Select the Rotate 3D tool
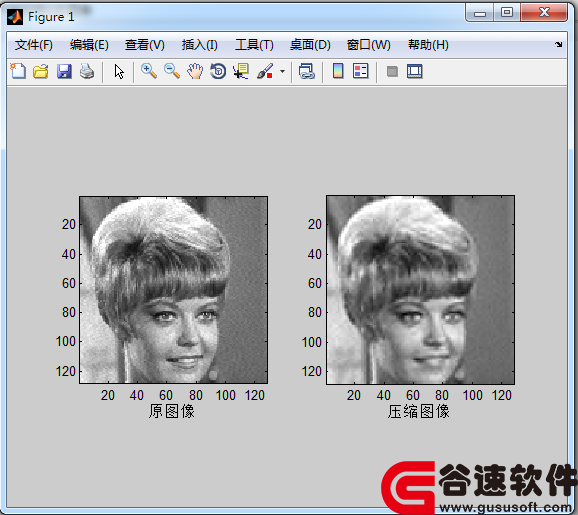 click(x=218, y=71)
